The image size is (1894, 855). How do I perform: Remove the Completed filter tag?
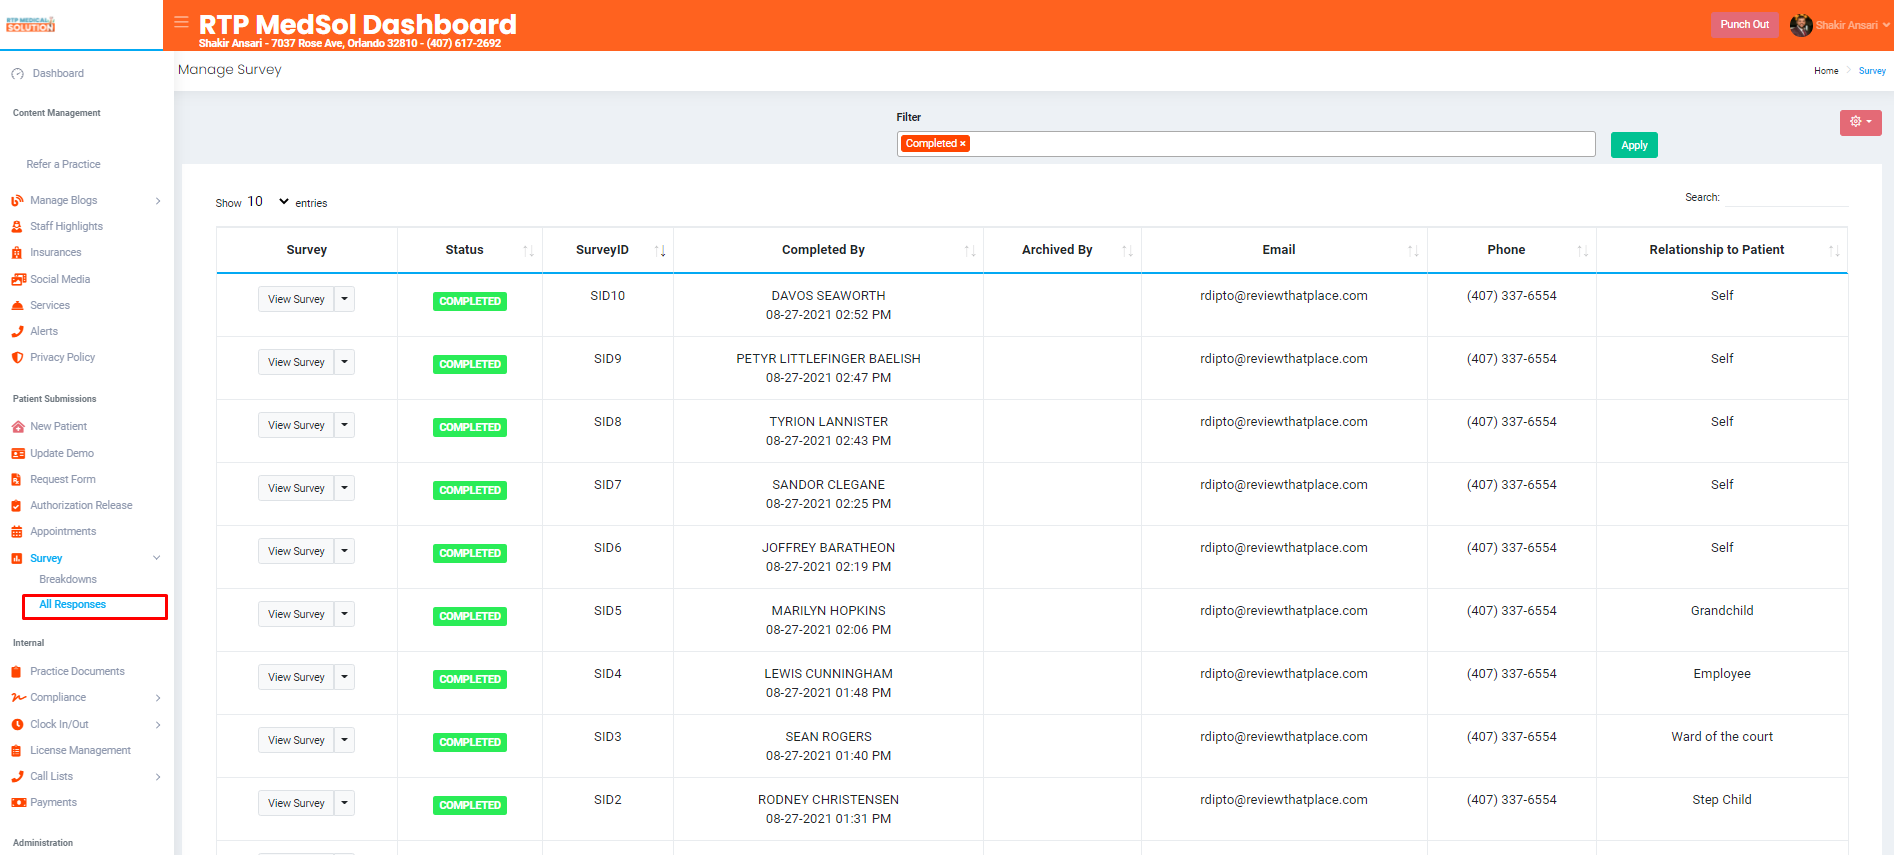click(963, 144)
